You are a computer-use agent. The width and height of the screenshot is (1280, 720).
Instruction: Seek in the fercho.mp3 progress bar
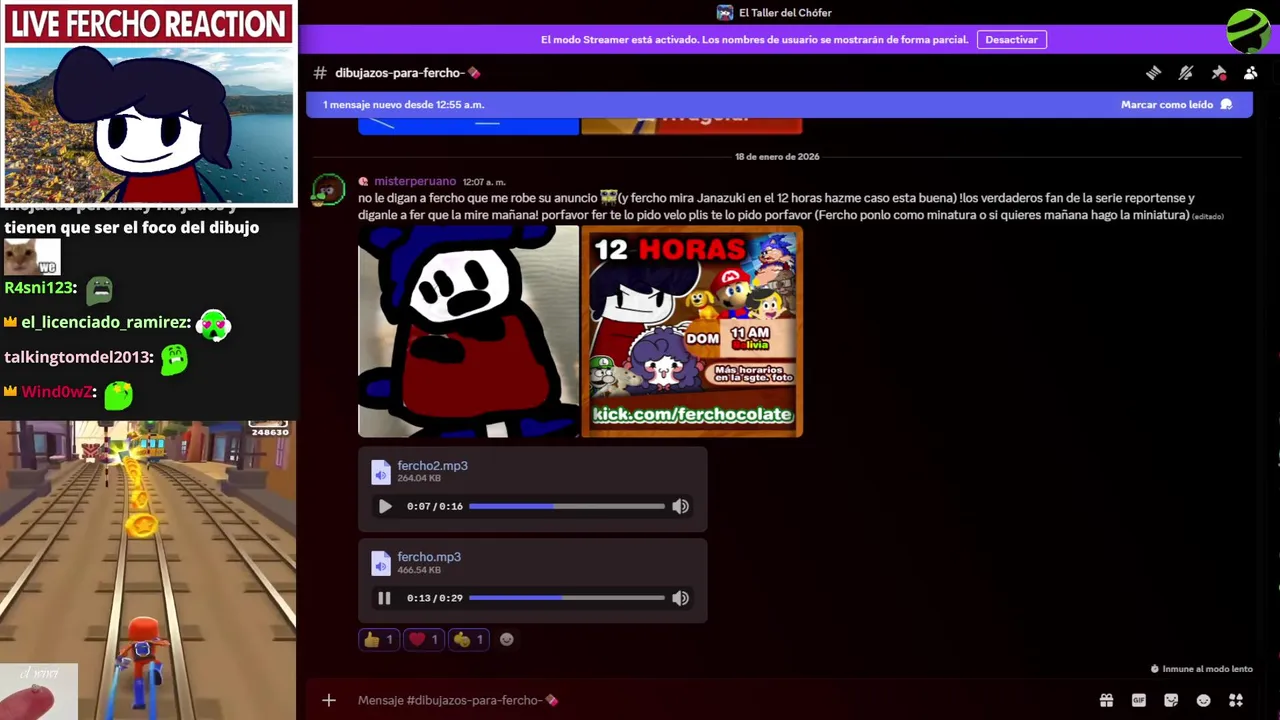(567, 598)
